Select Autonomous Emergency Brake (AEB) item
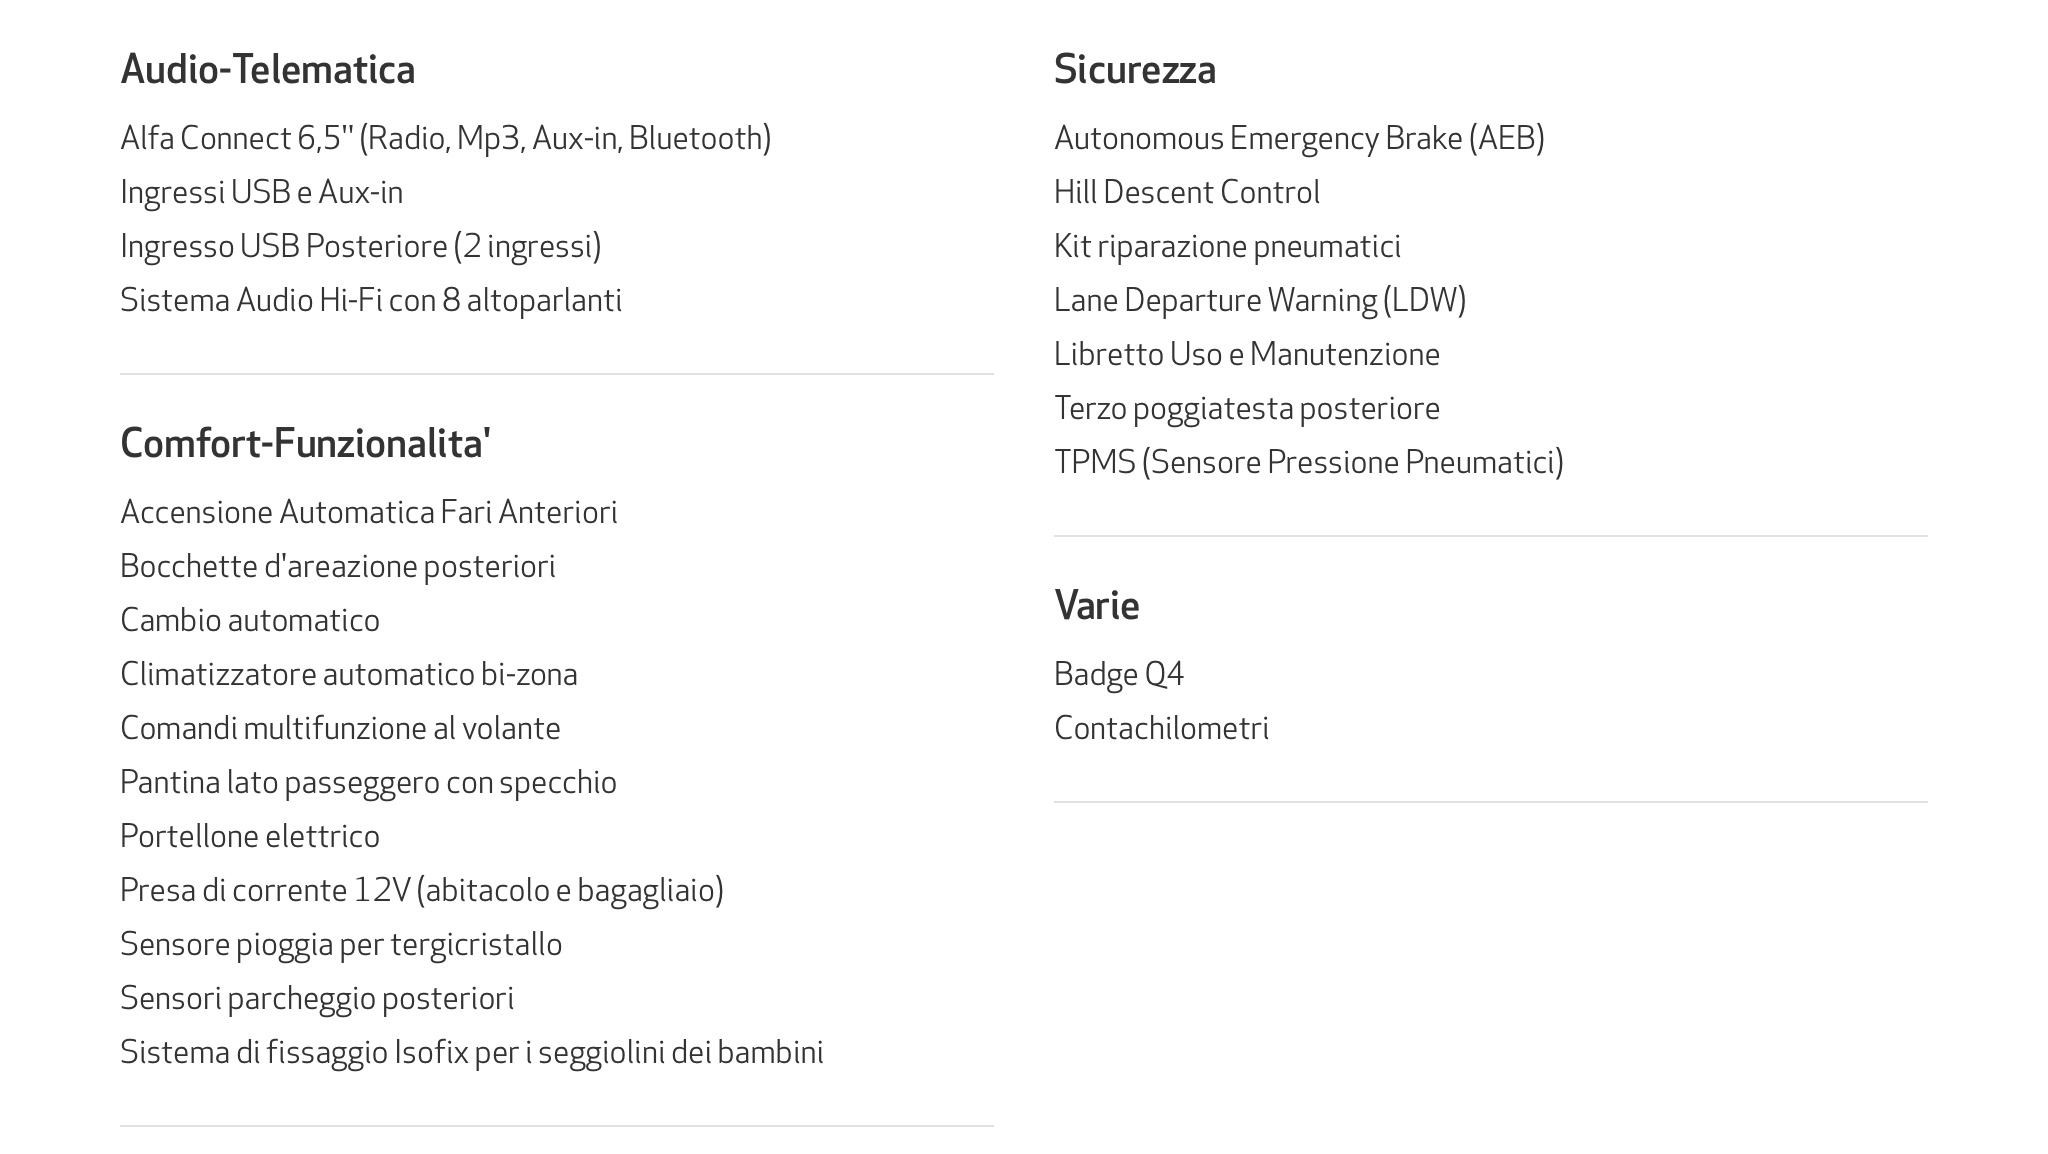Viewport: 2048px width, 1154px height. 1299,138
